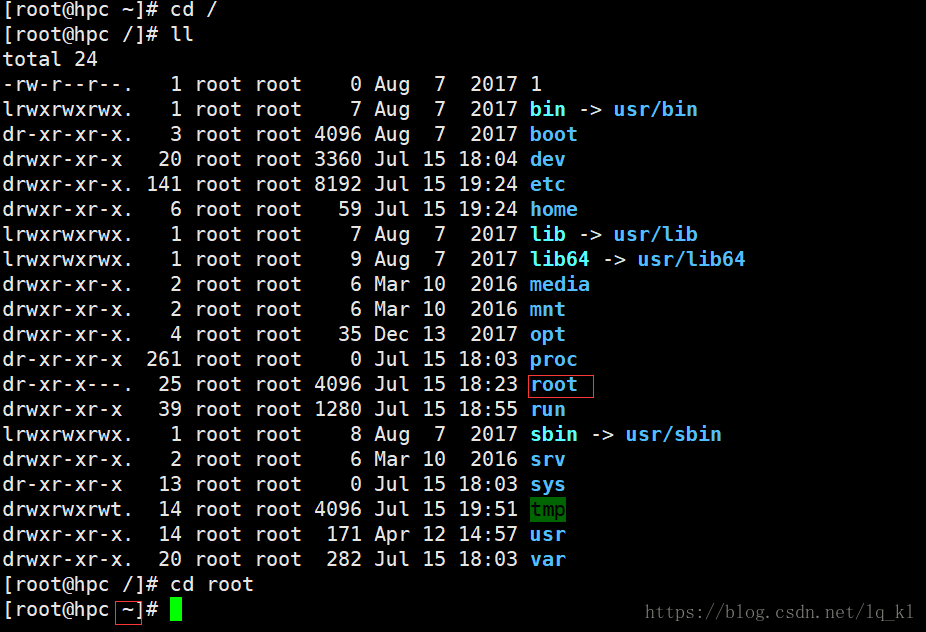Viewport: 926px width, 632px height.
Task: Click the red-boxed tilde in the last prompt
Action: tap(128, 610)
